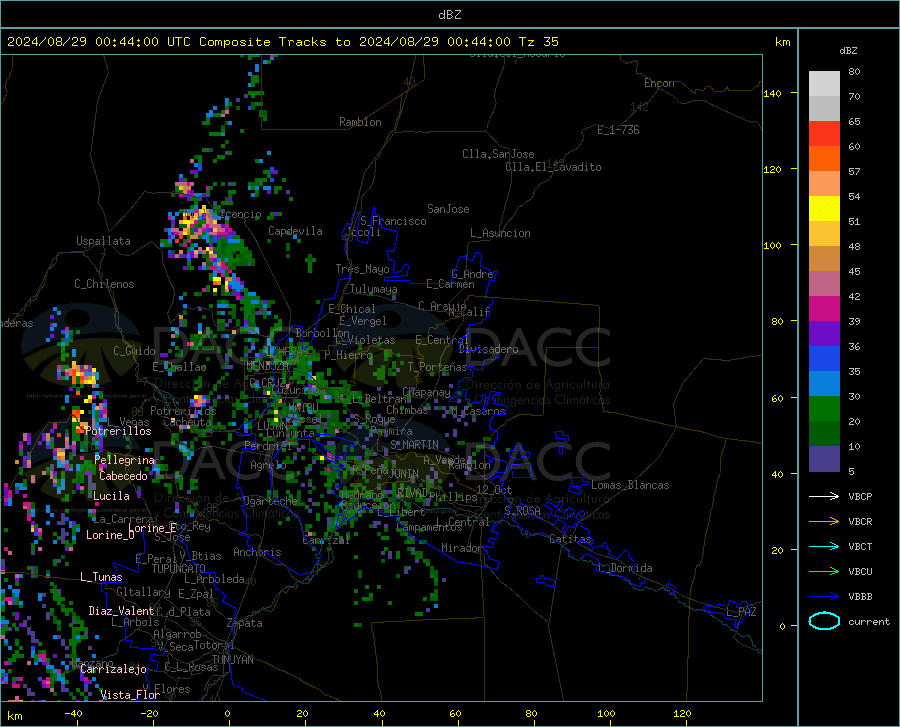Click the Carrizalejo map label
This screenshot has width=900, height=727.
coord(113,669)
